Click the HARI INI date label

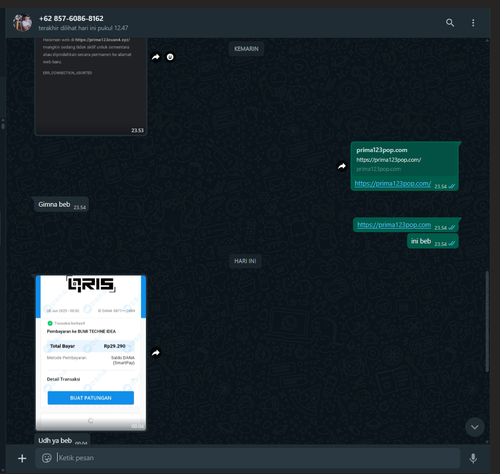click(245, 261)
